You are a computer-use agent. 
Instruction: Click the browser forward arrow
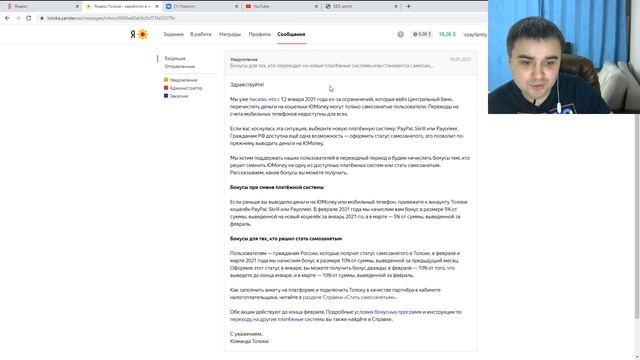pyautogui.click(x=18, y=18)
